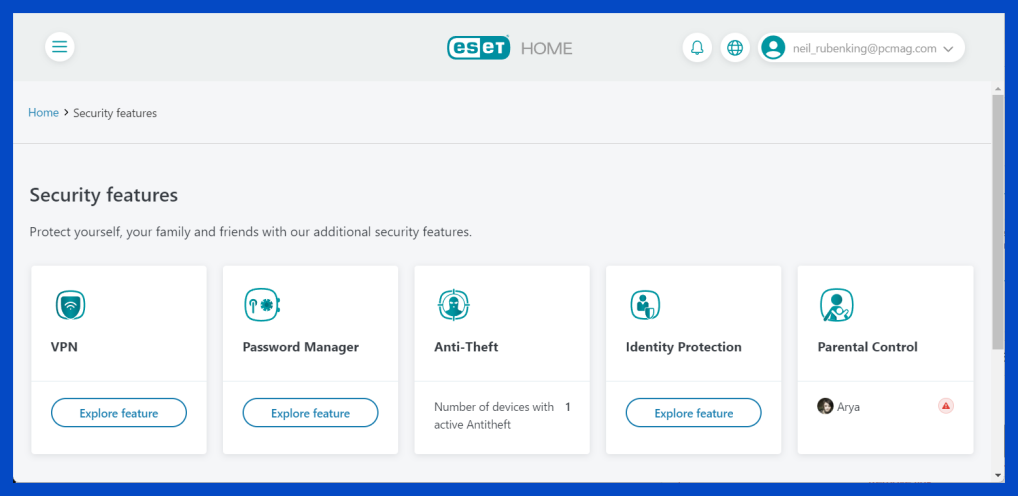Click the Security features page heading
The width and height of the screenshot is (1018, 496).
(104, 195)
